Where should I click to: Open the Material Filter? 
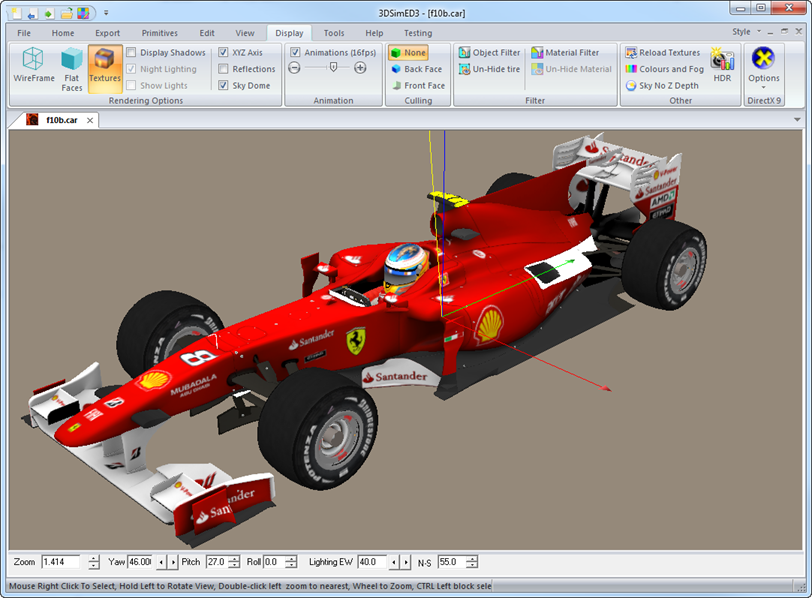tap(565, 52)
